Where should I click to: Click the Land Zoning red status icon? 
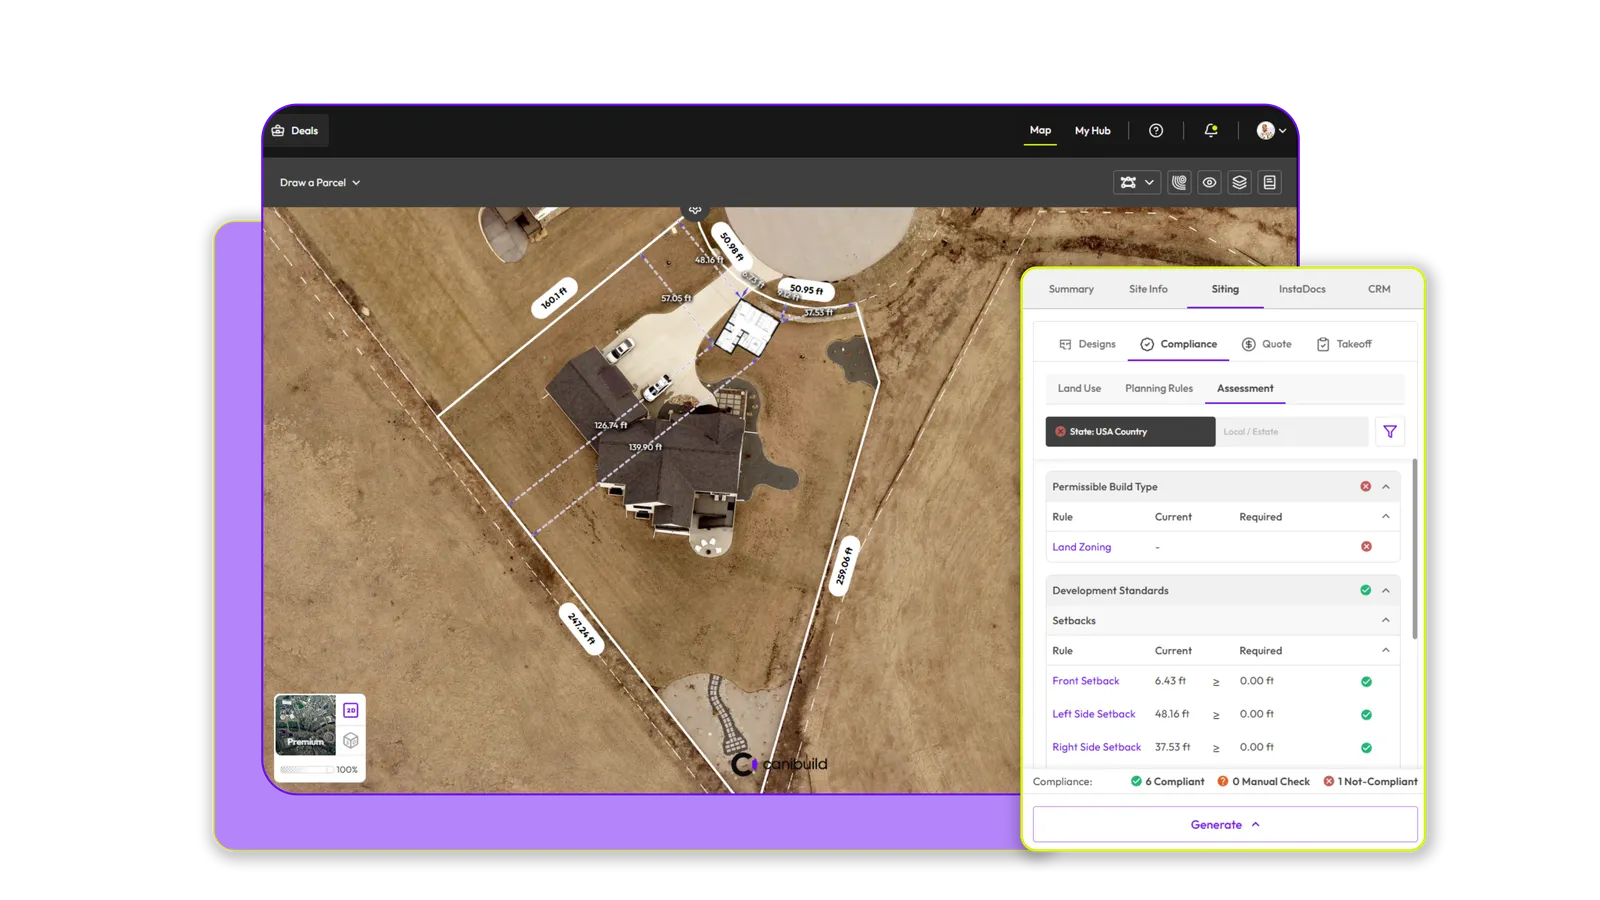[x=1366, y=547]
